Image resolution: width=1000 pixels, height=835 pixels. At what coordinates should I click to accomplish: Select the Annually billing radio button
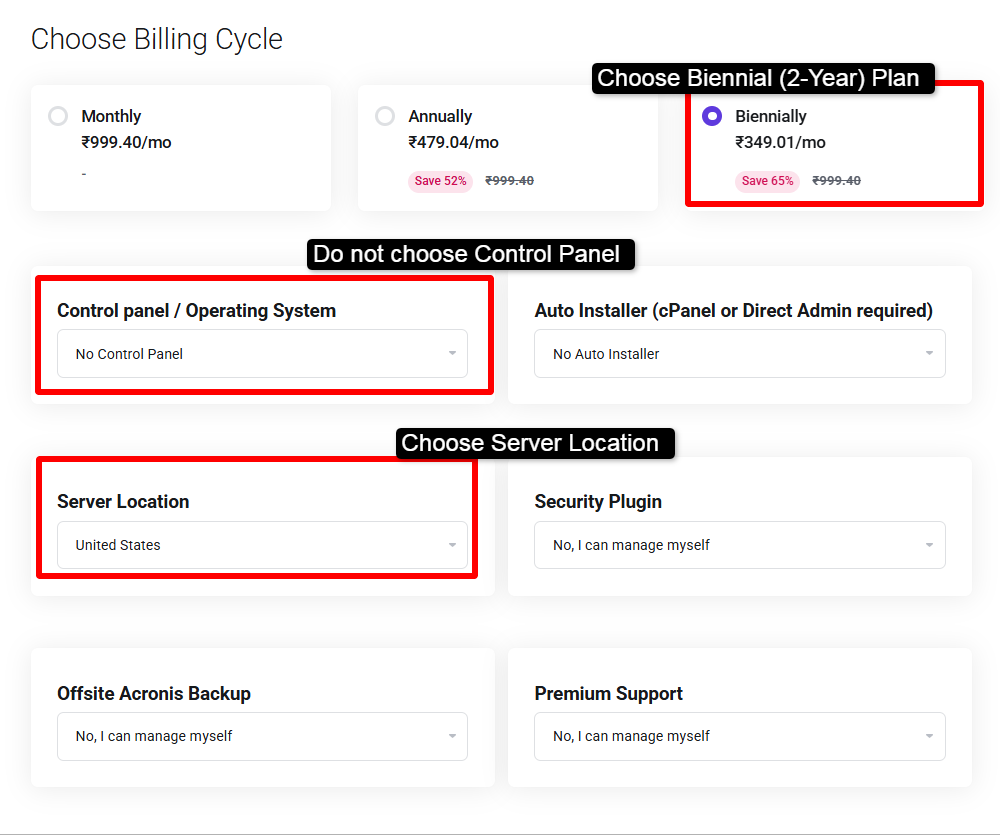385,116
